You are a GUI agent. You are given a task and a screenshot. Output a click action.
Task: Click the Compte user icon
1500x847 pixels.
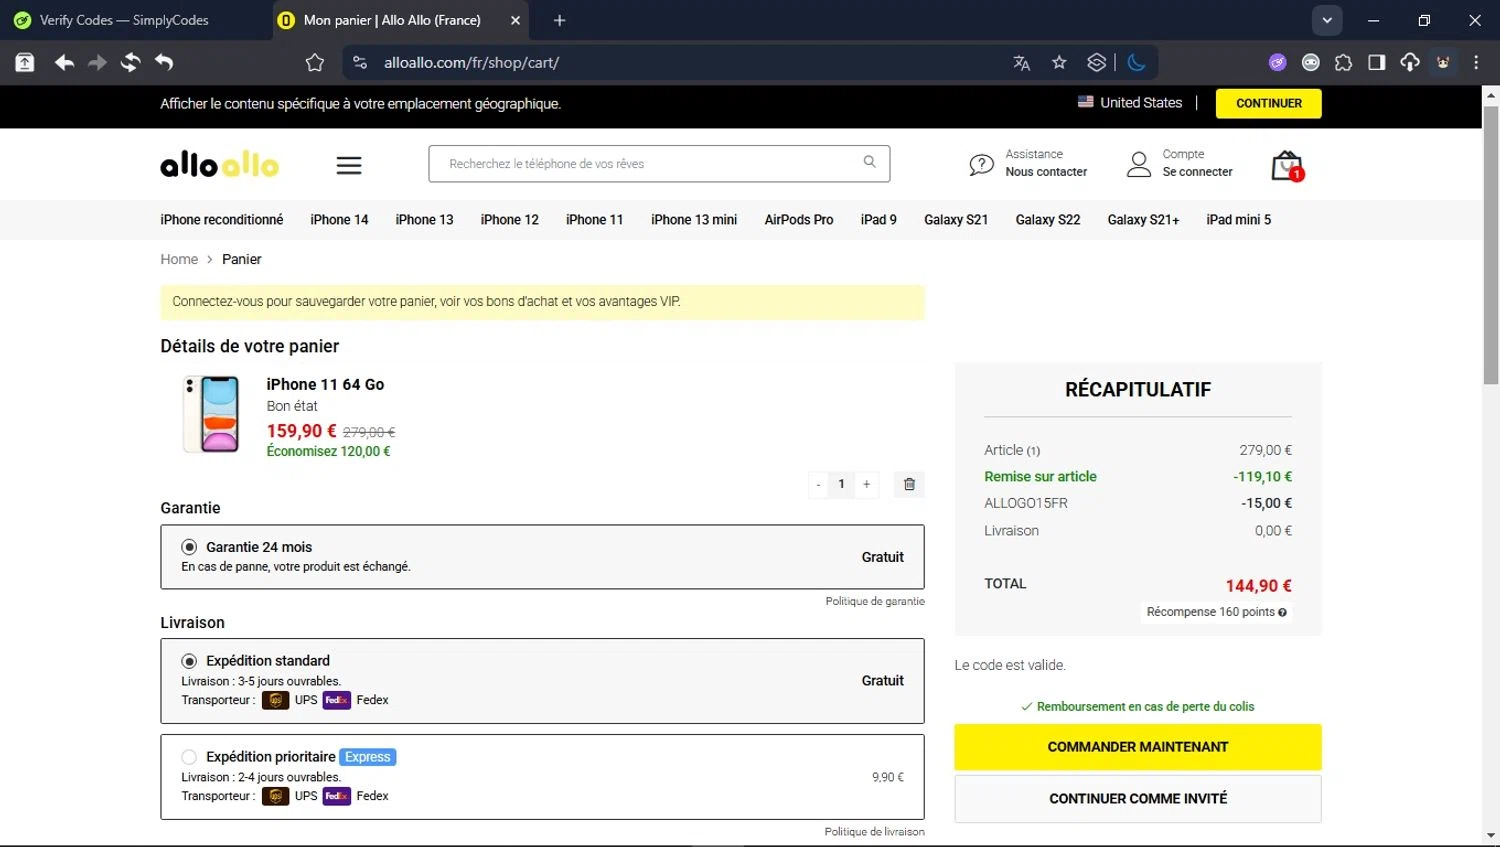click(1139, 164)
